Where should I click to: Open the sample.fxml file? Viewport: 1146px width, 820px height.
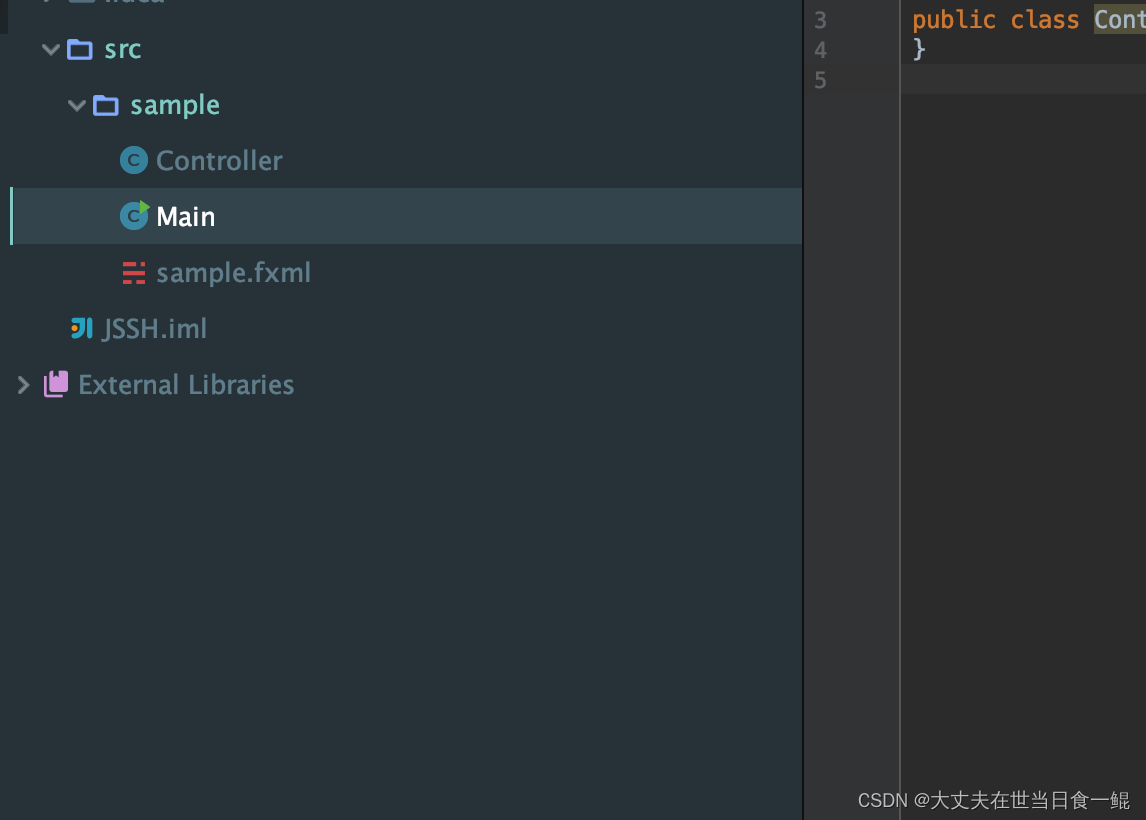[x=234, y=273]
